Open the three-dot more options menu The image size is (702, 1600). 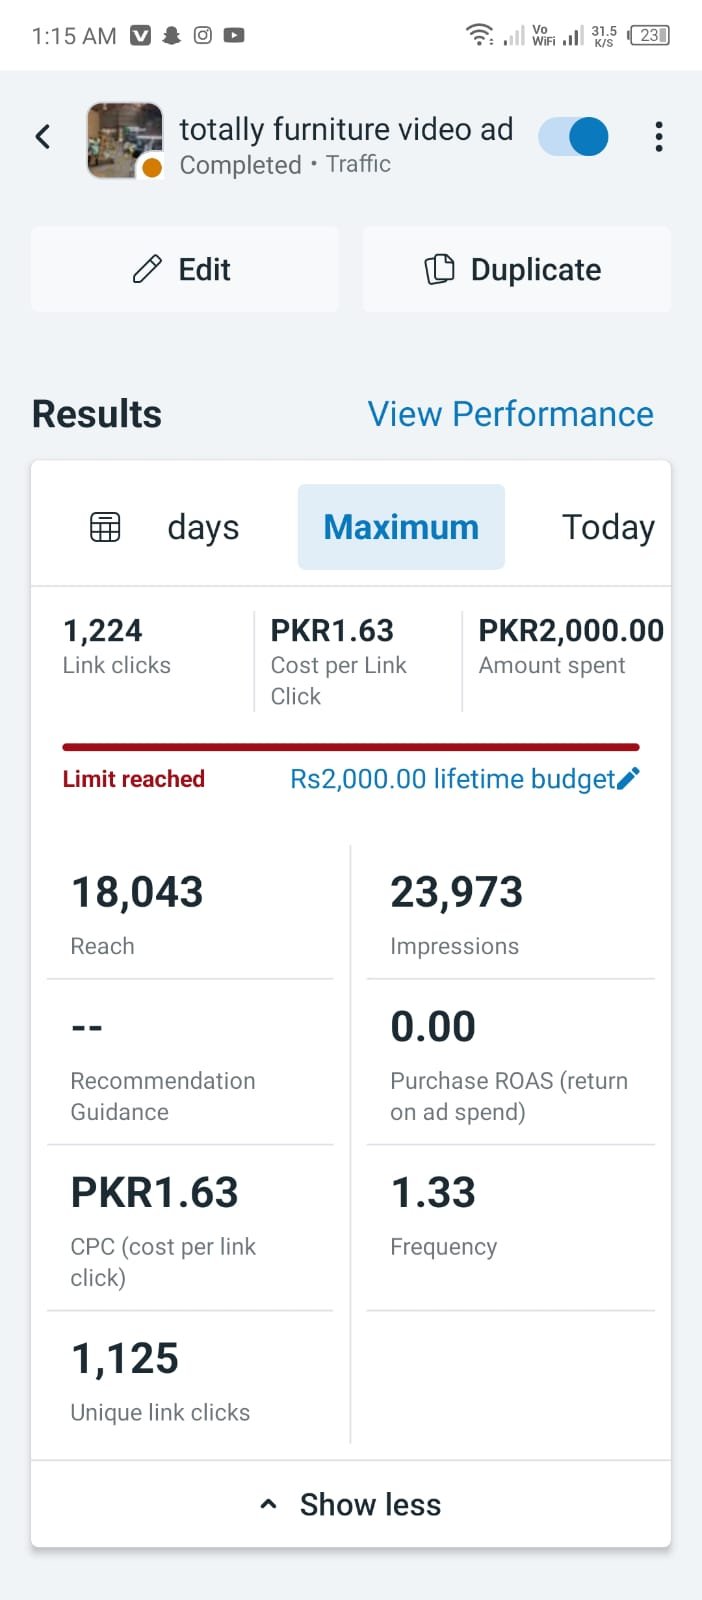pos(658,137)
